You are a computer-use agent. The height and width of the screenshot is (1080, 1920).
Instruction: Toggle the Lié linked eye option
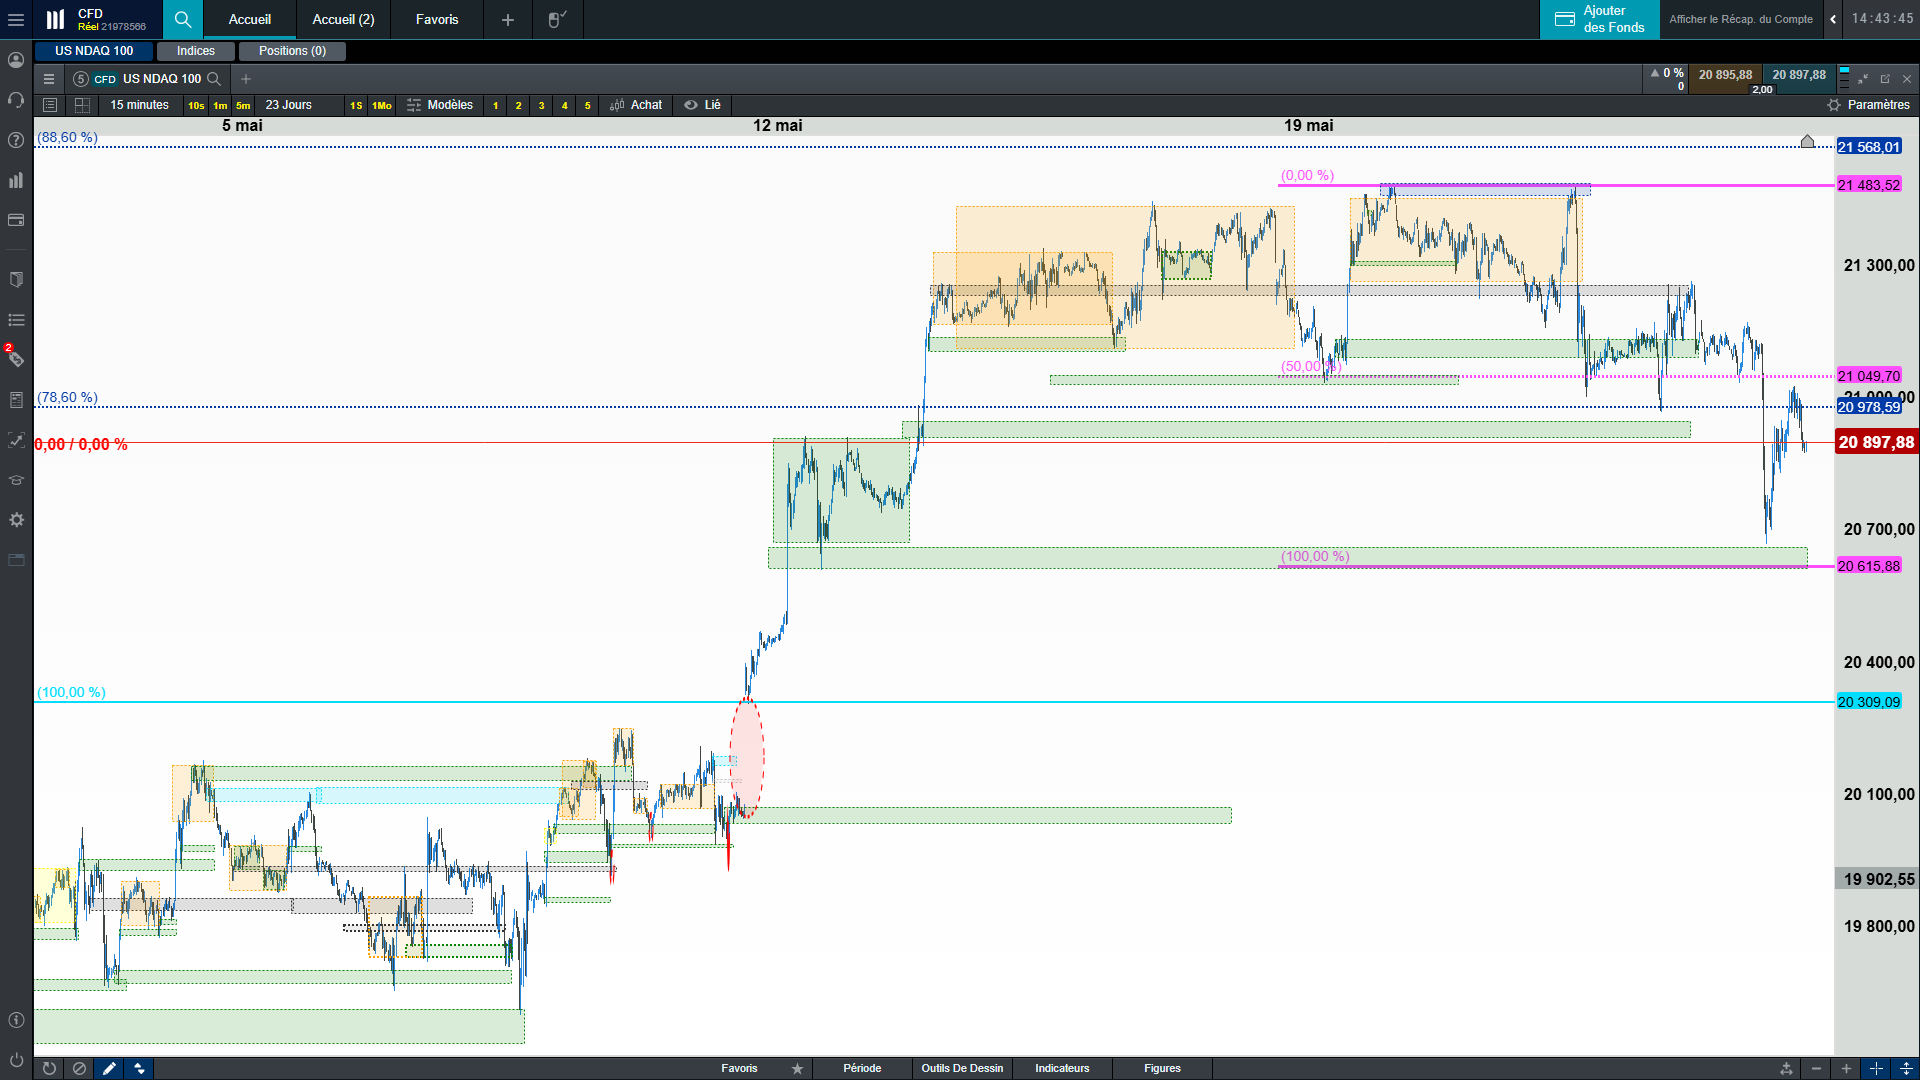(x=702, y=105)
